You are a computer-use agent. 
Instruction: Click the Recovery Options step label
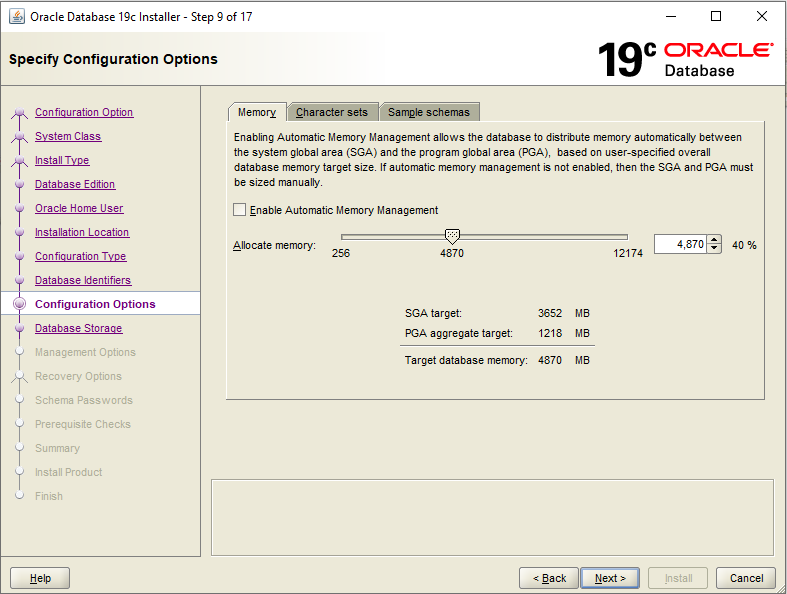[x=78, y=376]
